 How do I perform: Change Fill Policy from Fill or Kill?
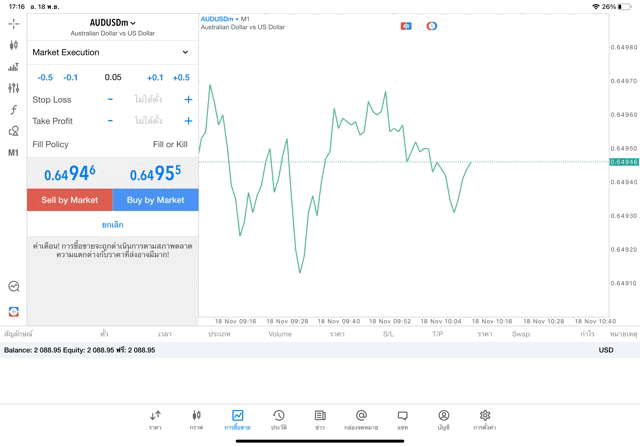(x=169, y=145)
